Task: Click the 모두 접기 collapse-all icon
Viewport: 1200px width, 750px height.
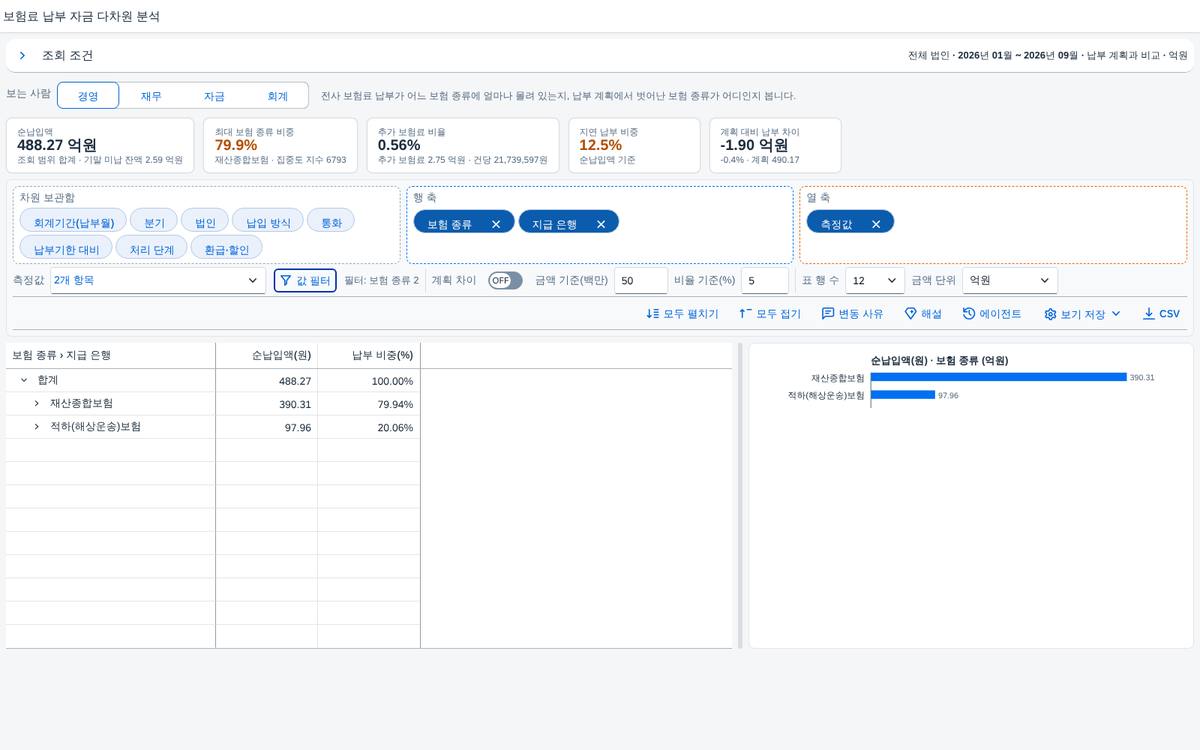Action: pyautogui.click(x=770, y=314)
